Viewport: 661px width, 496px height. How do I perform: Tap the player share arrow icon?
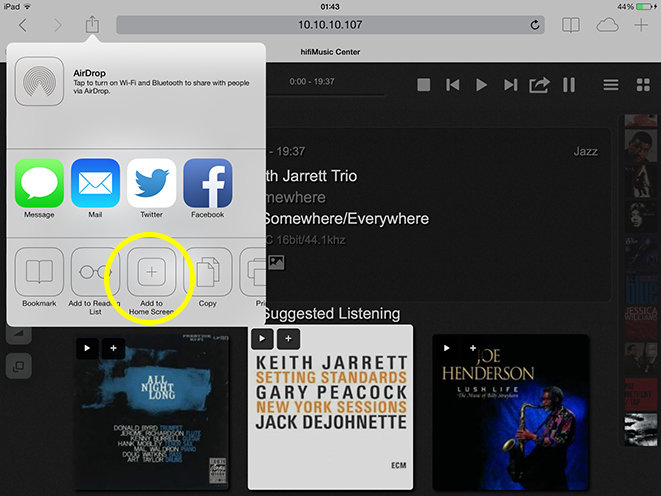point(539,85)
